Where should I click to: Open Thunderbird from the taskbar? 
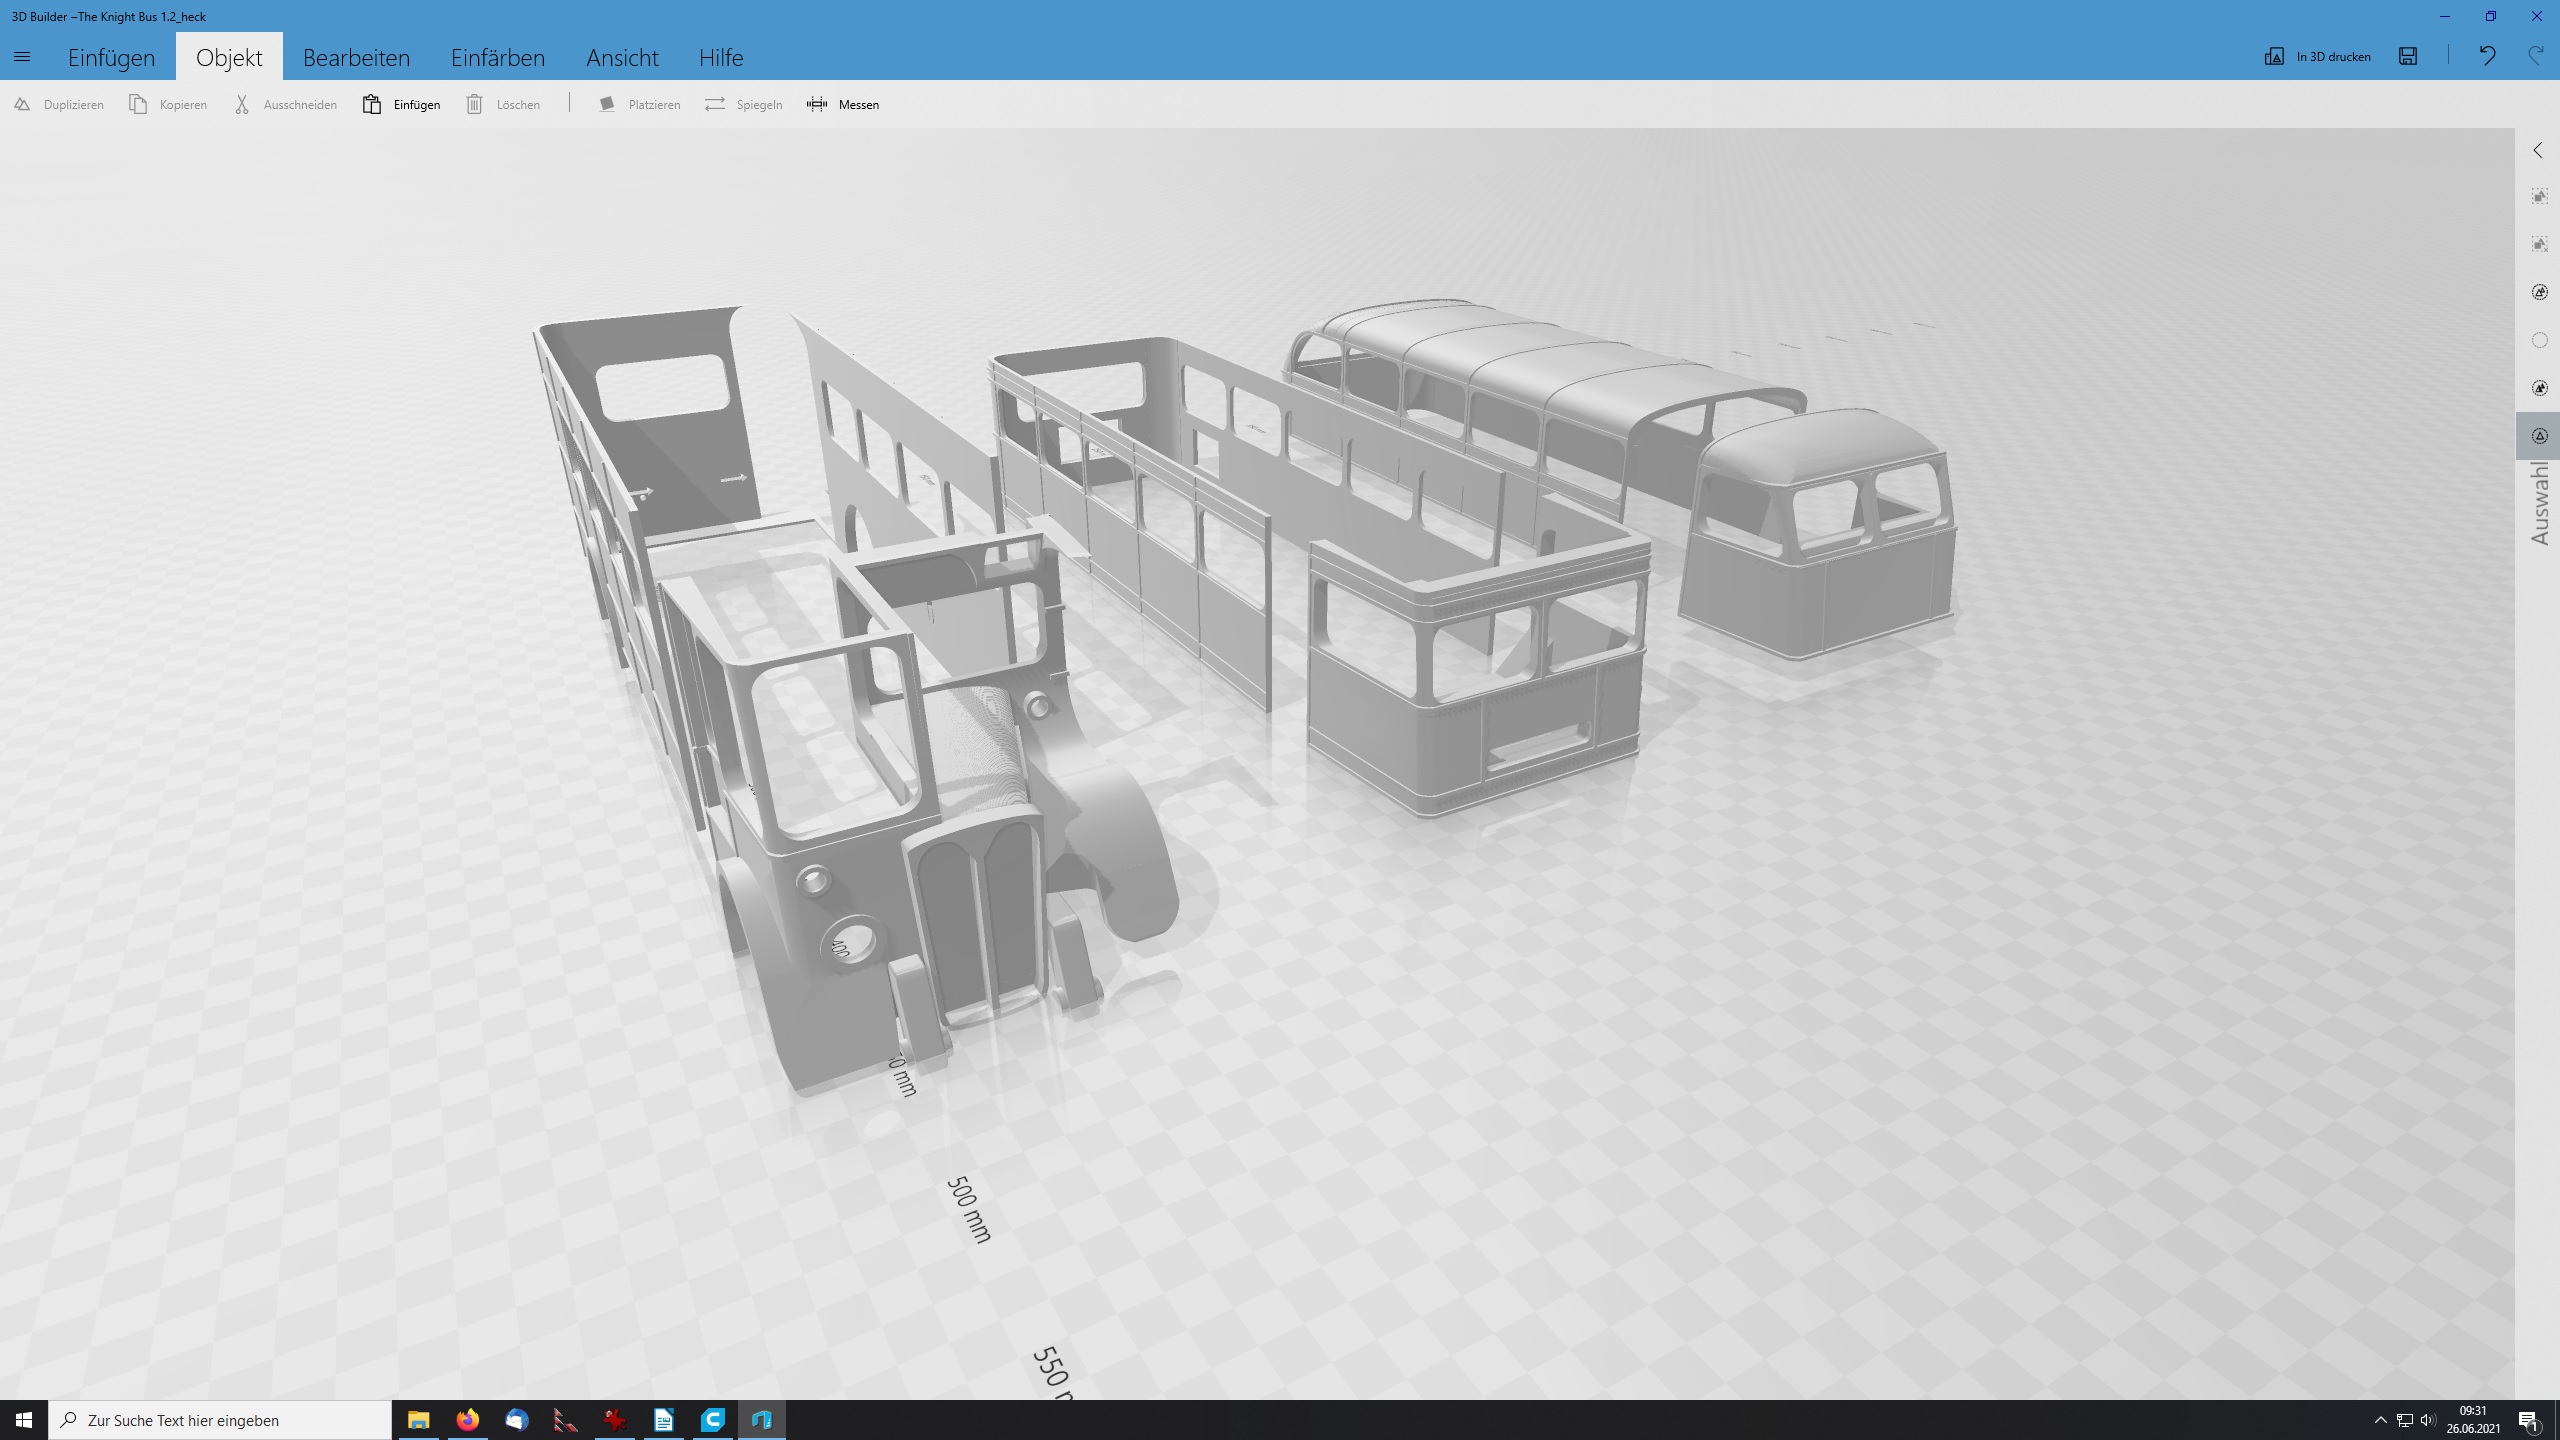point(516,1420)
